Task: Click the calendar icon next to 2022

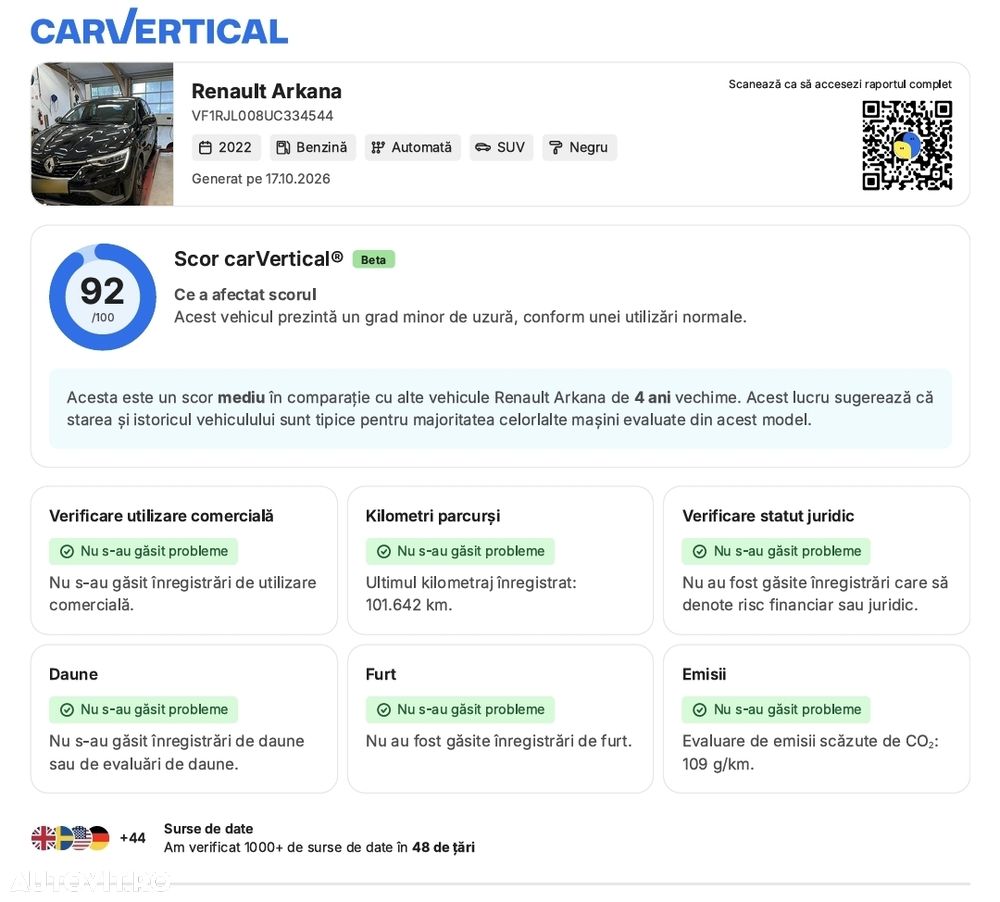Action: [x=205, y=148]
